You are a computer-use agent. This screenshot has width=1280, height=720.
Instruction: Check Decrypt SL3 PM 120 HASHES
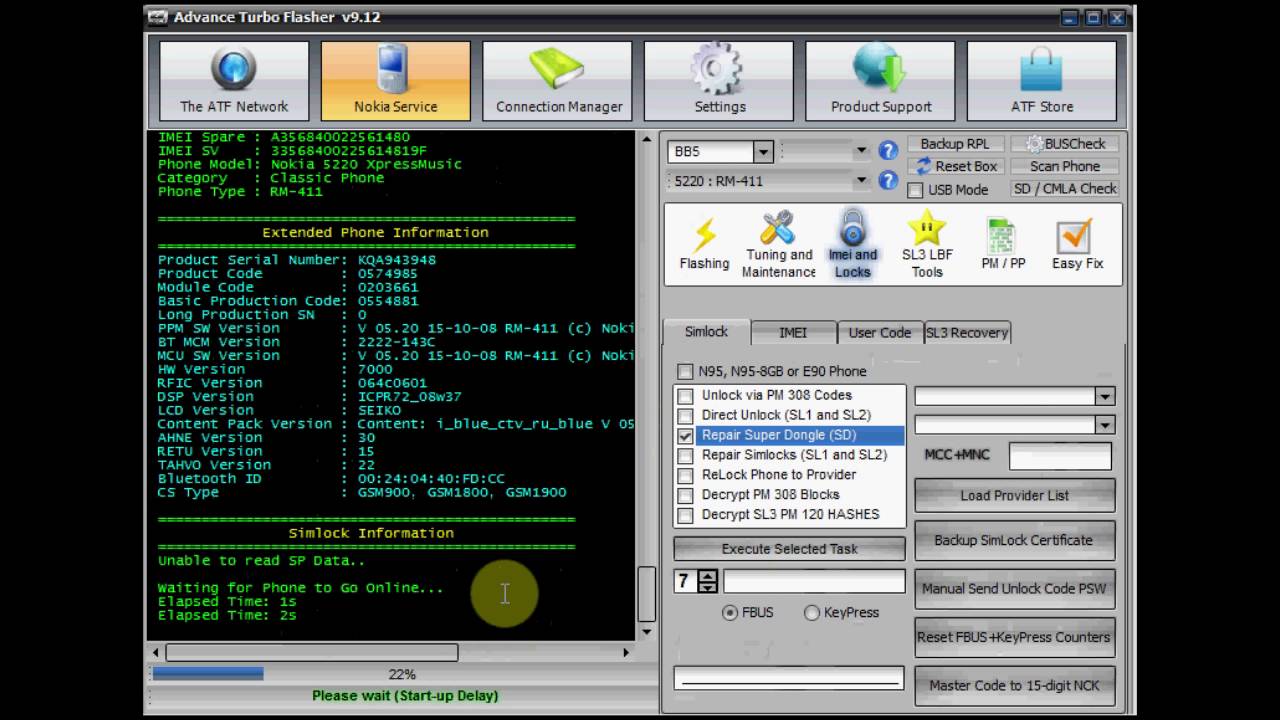pyautogui.click(x=685, y=515)
